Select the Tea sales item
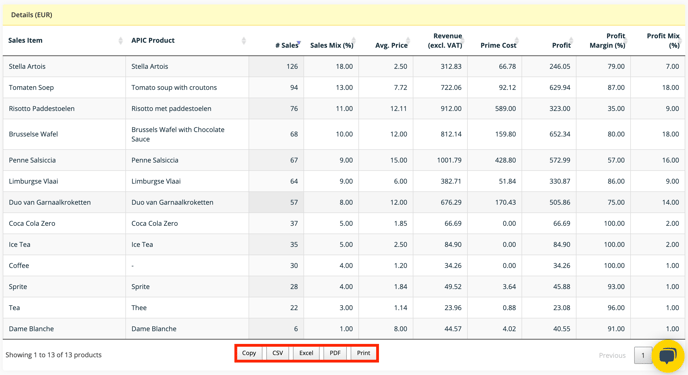Screen dimensions: 688x375 click(14, 308)
